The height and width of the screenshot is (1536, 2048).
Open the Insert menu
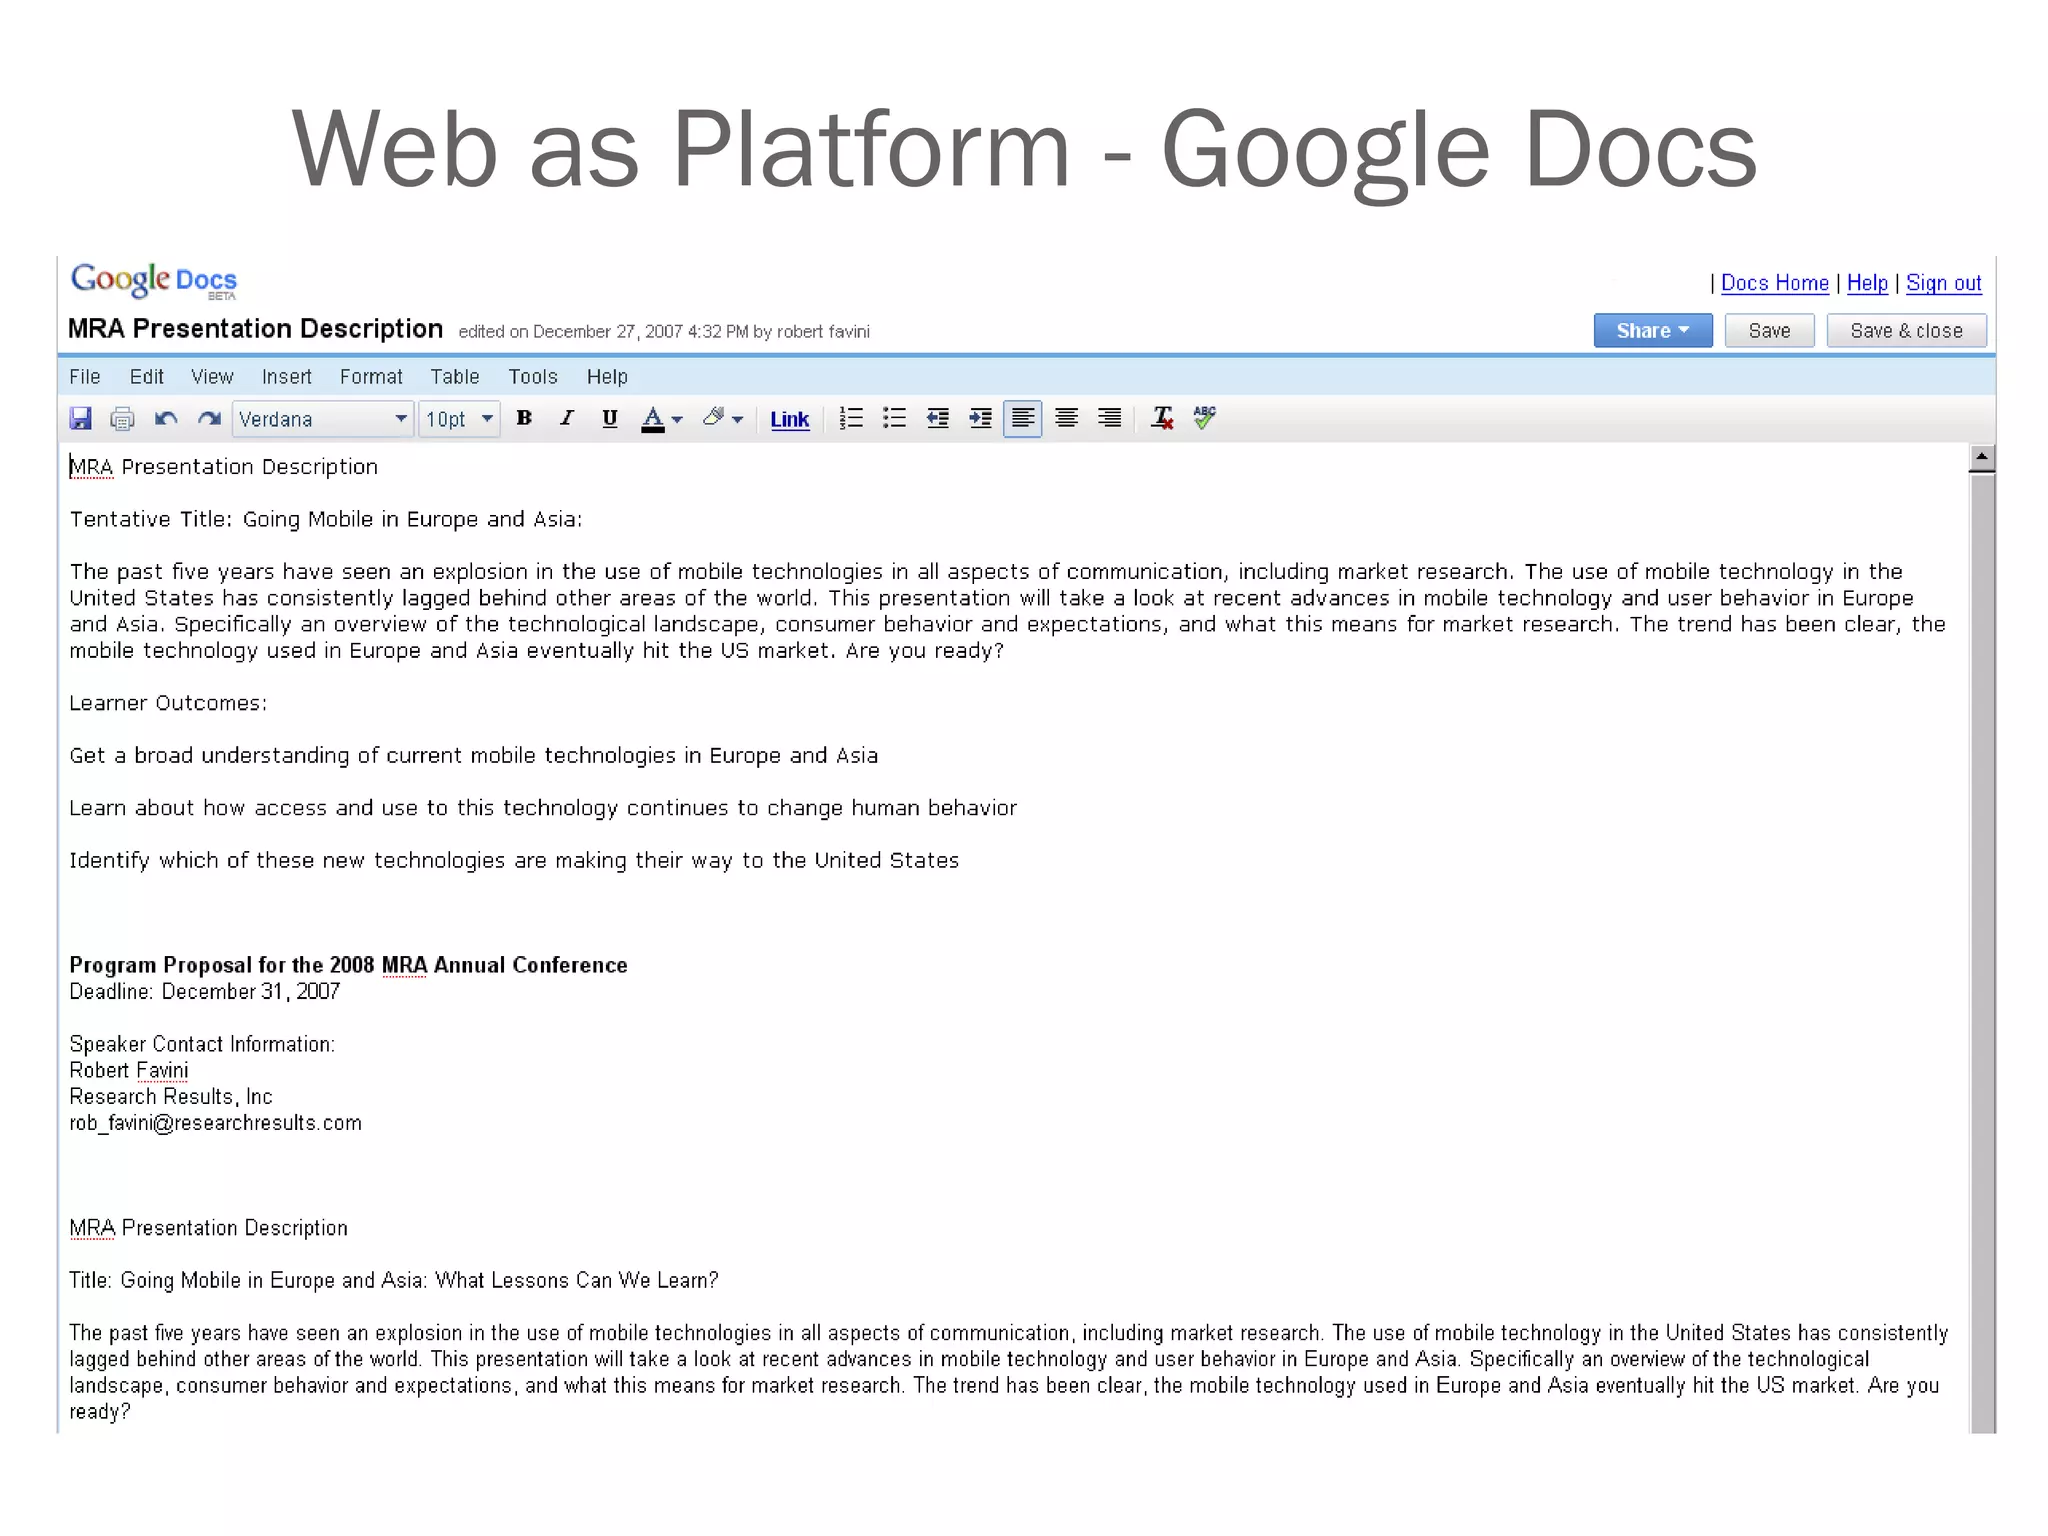pyautogui.click(x=286, y=377)
